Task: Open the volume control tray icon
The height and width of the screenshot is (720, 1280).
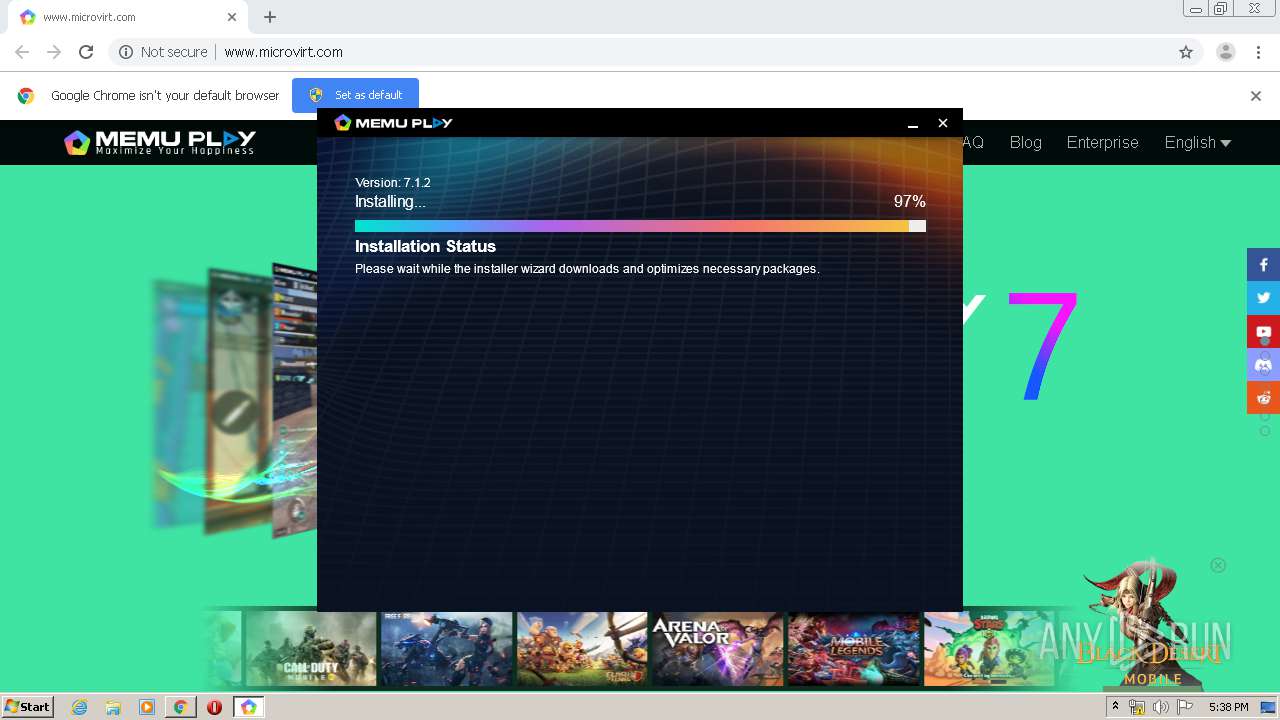Action: click(1160, 707)
